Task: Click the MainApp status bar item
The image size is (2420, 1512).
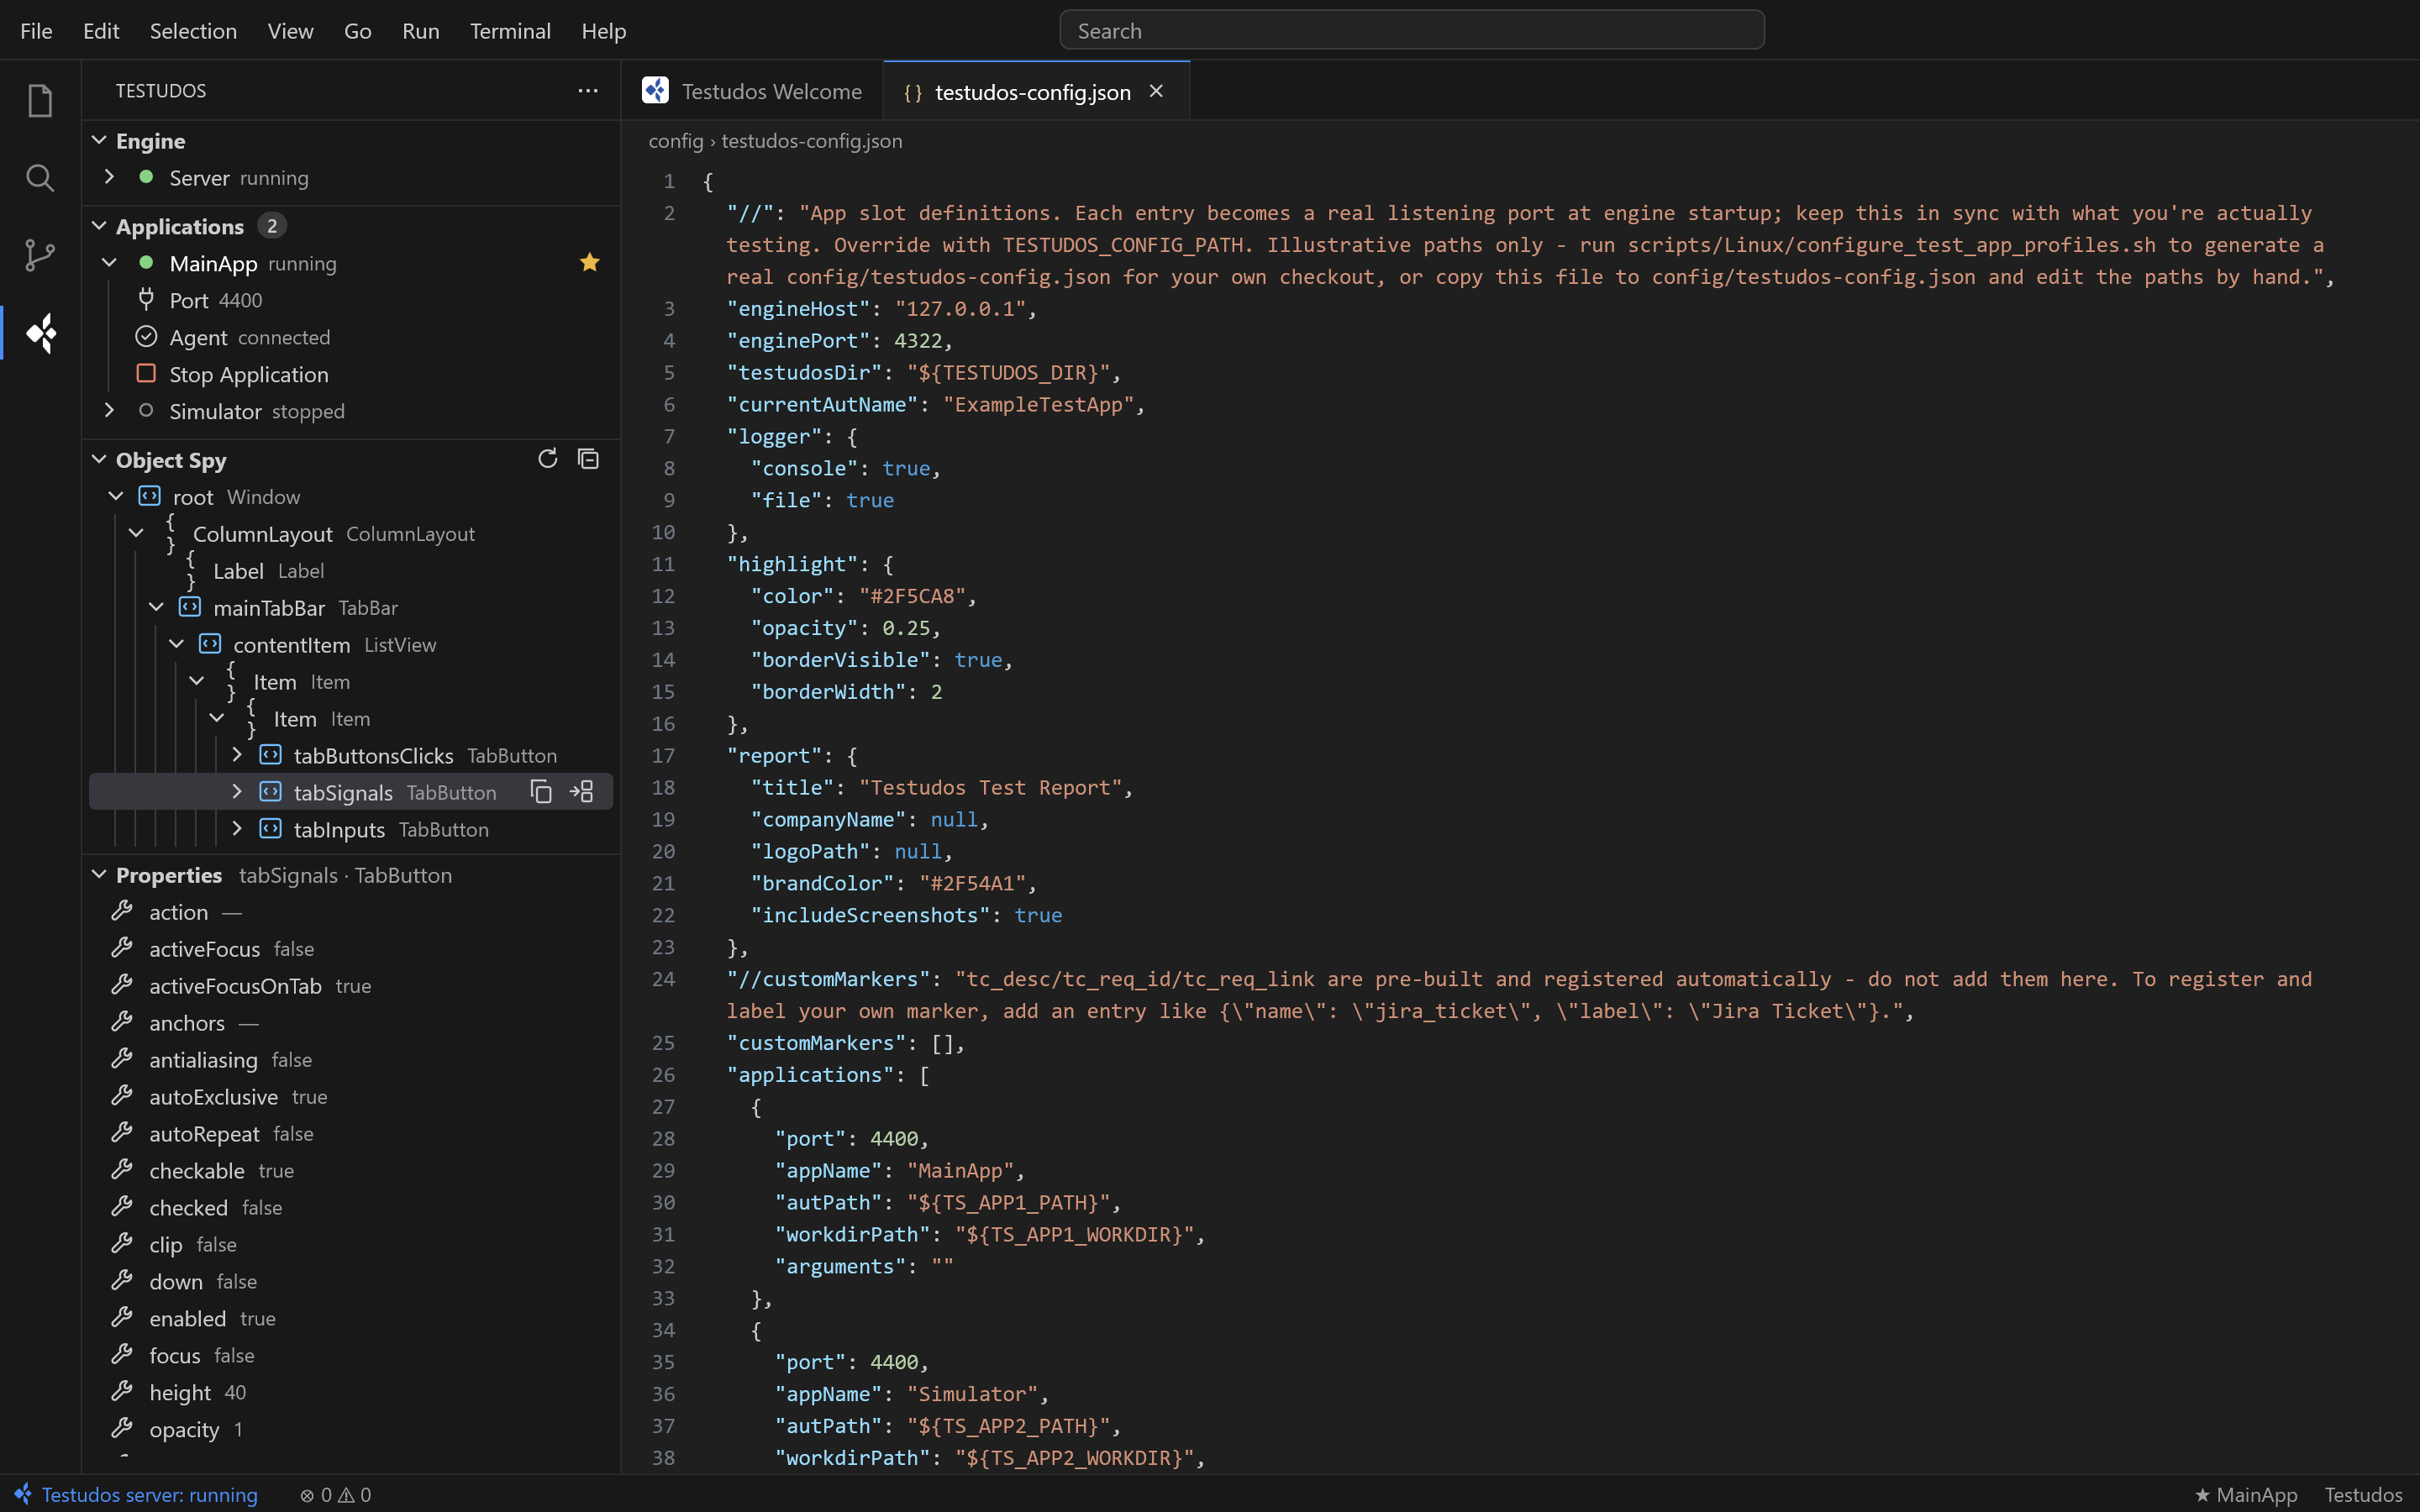Action: pos(2246,1494)
